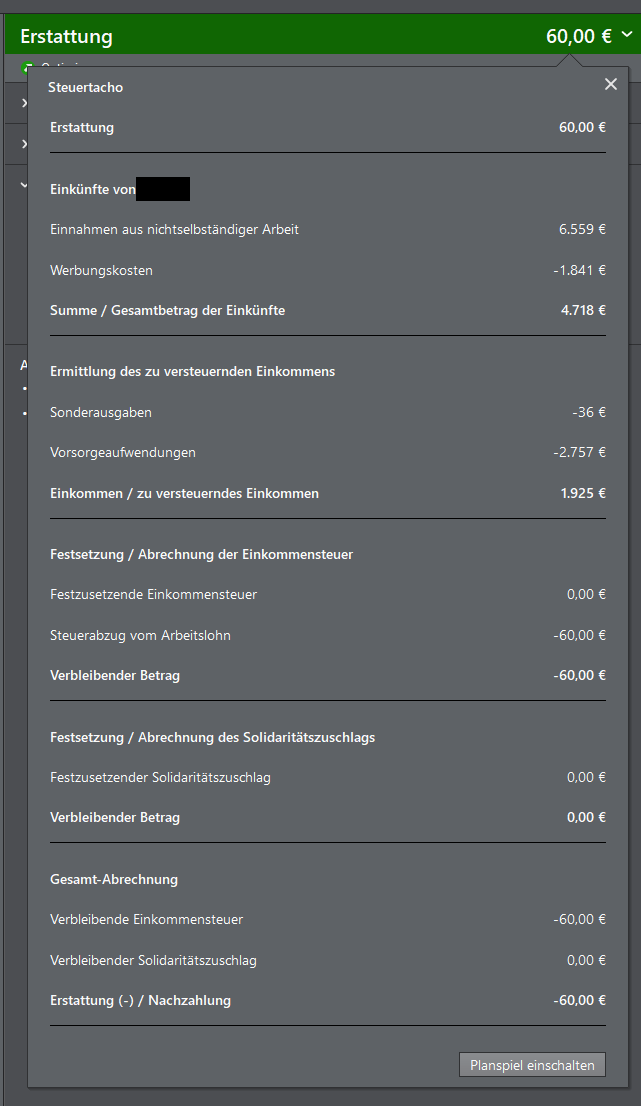Click the small green icon below the Erstattung header
Screen dimensions: 641x1106
click(25, 67)
